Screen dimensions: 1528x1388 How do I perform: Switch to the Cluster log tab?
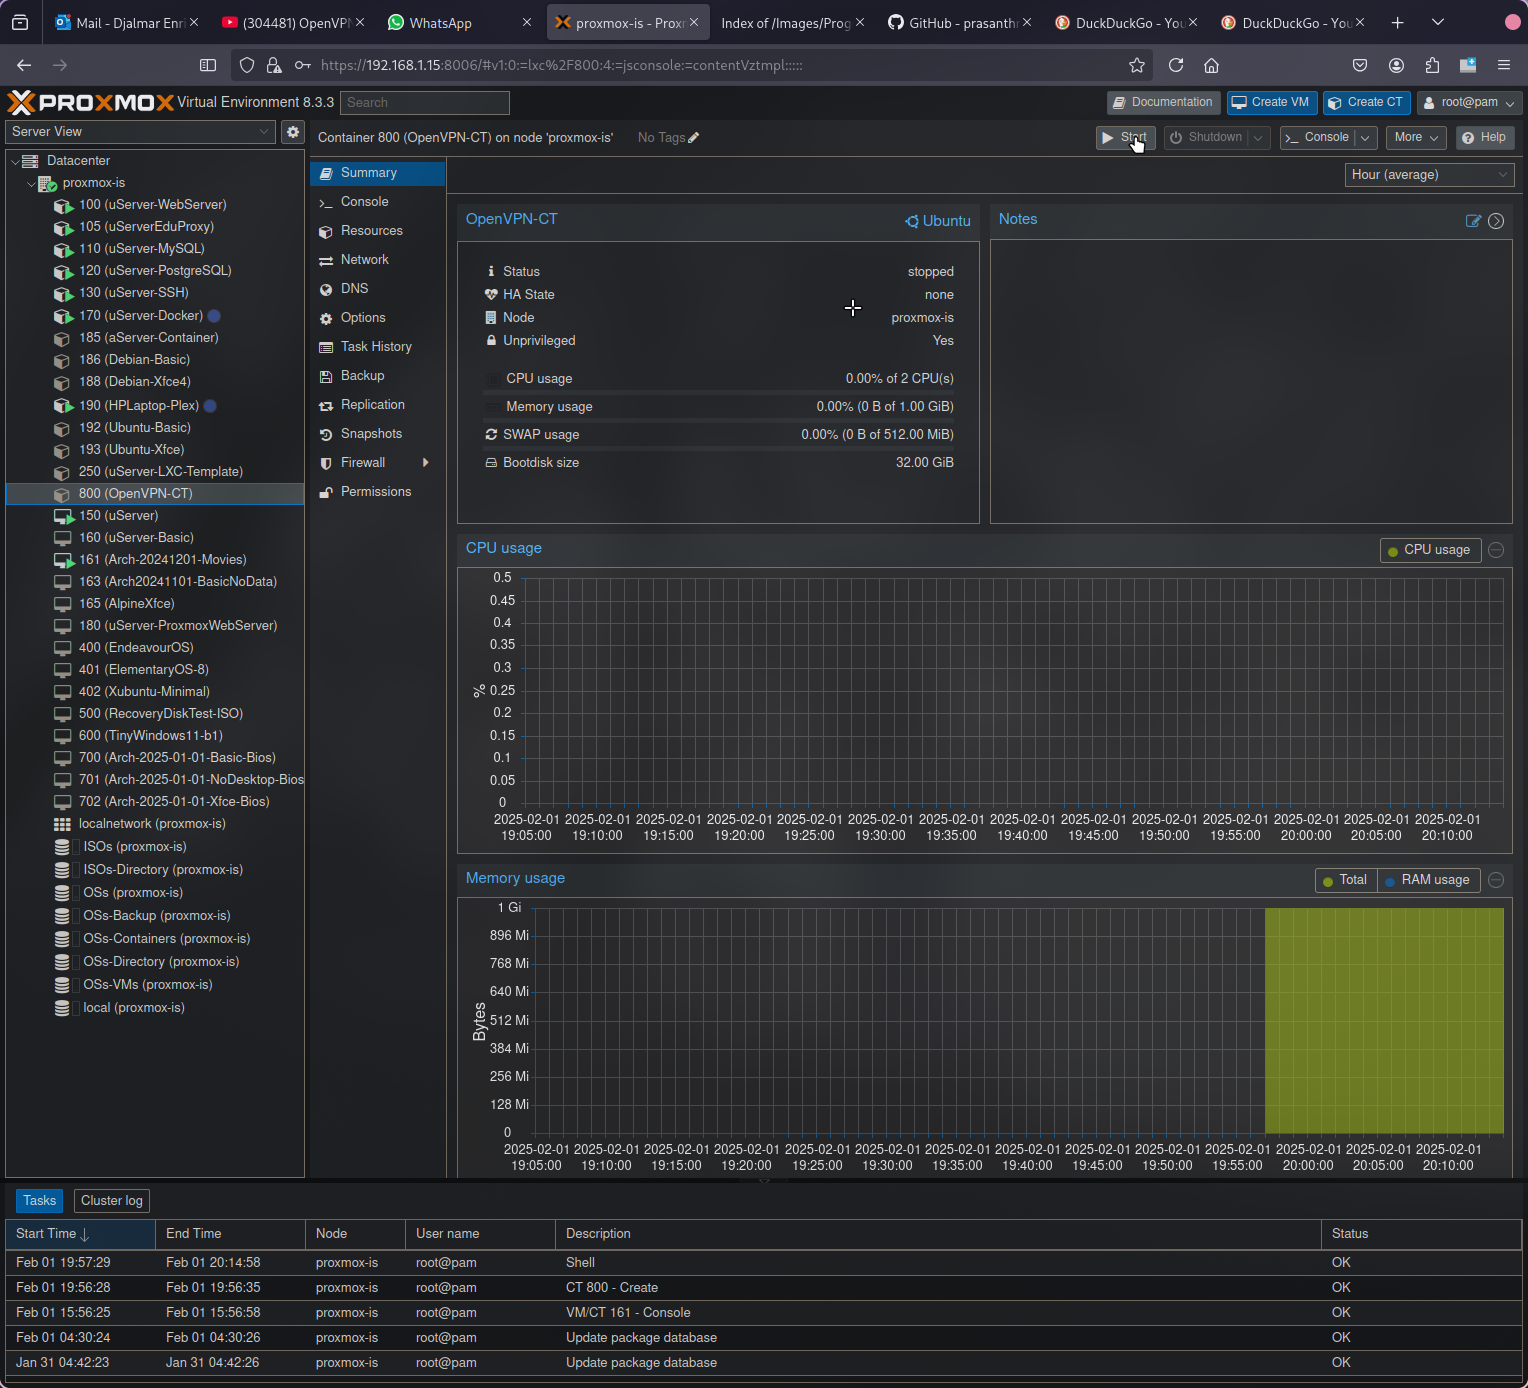pos(111,1201)
